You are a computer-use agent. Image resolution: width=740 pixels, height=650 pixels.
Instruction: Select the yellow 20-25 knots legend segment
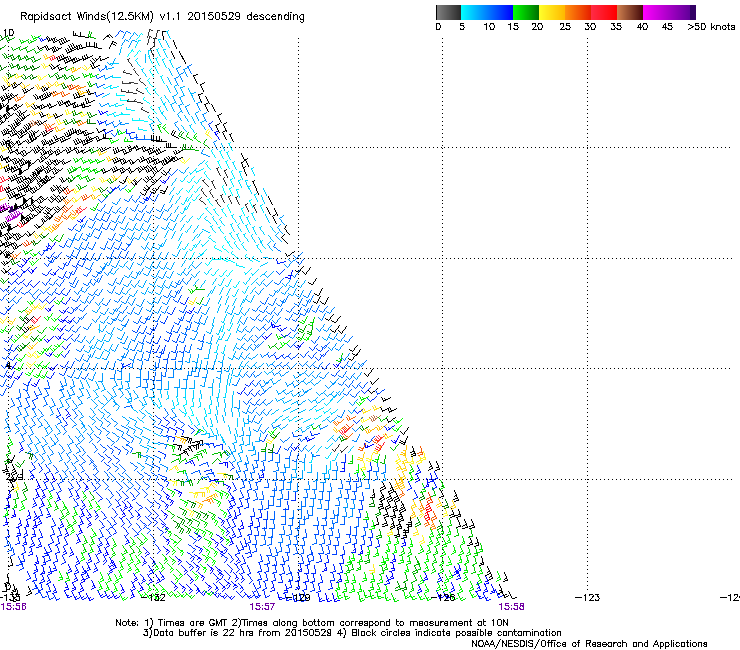(x=552, y=12)
